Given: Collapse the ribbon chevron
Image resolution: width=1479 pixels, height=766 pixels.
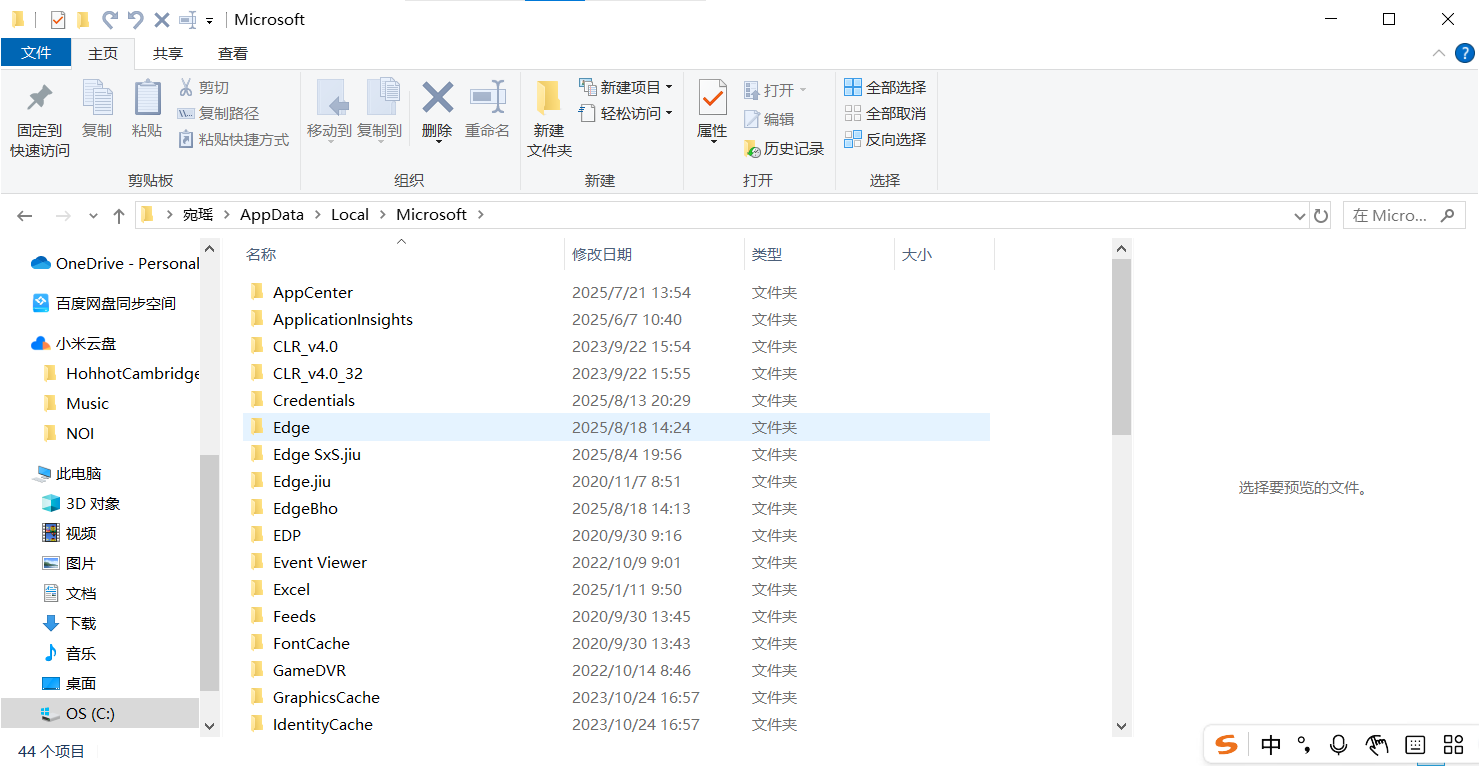Looking at the screenshot, I should (x=1438, y=53).
